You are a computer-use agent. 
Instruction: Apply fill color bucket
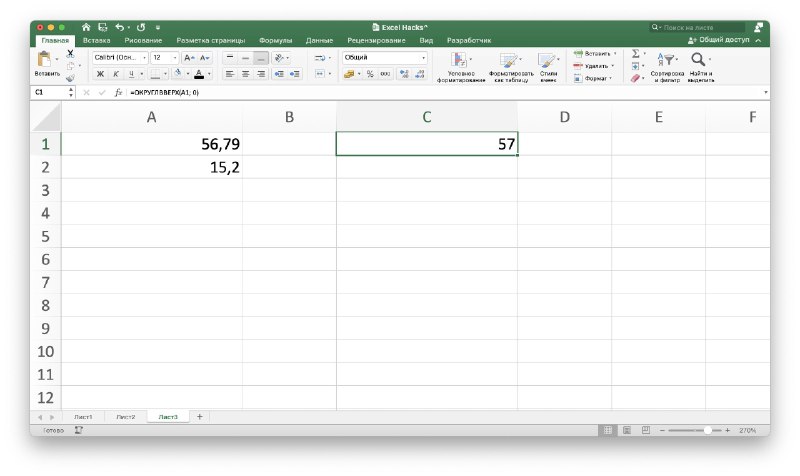(x=178, y=74)
